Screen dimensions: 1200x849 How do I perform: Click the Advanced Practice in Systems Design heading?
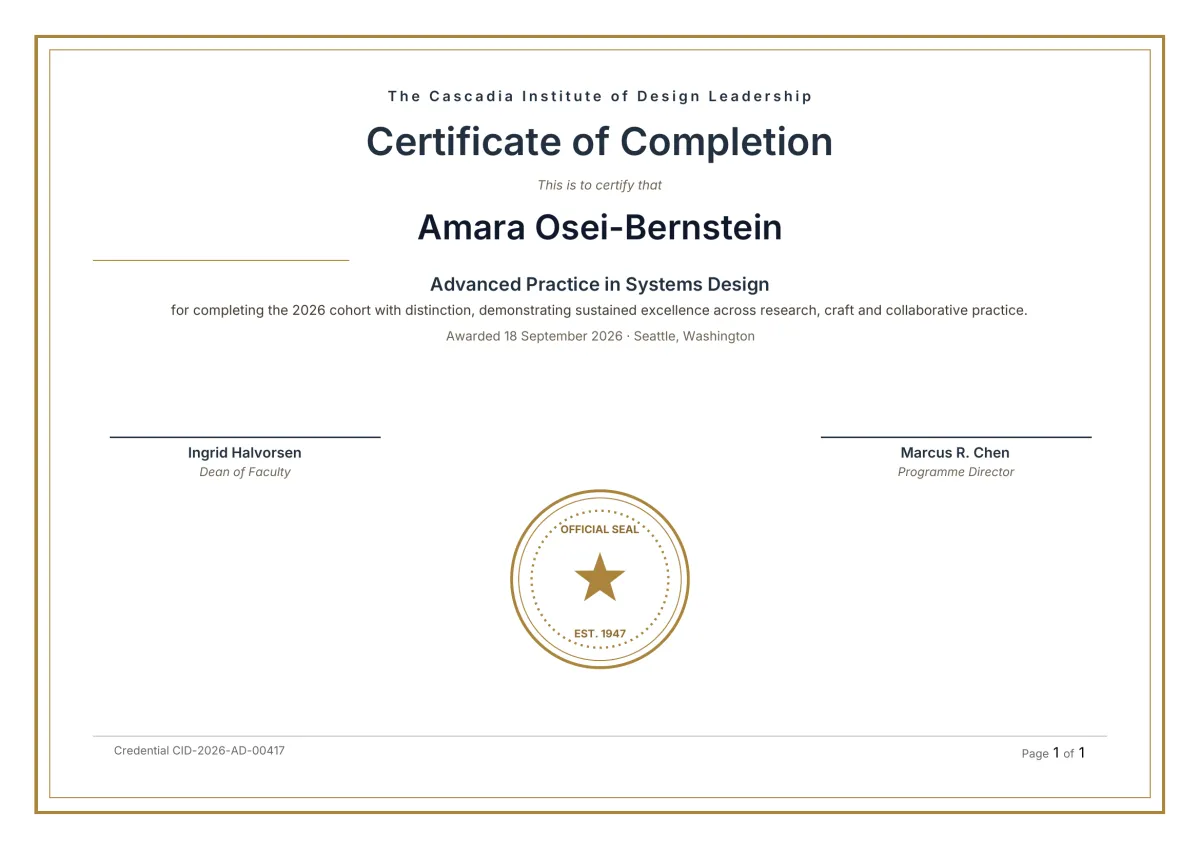(x=600, y=284)
